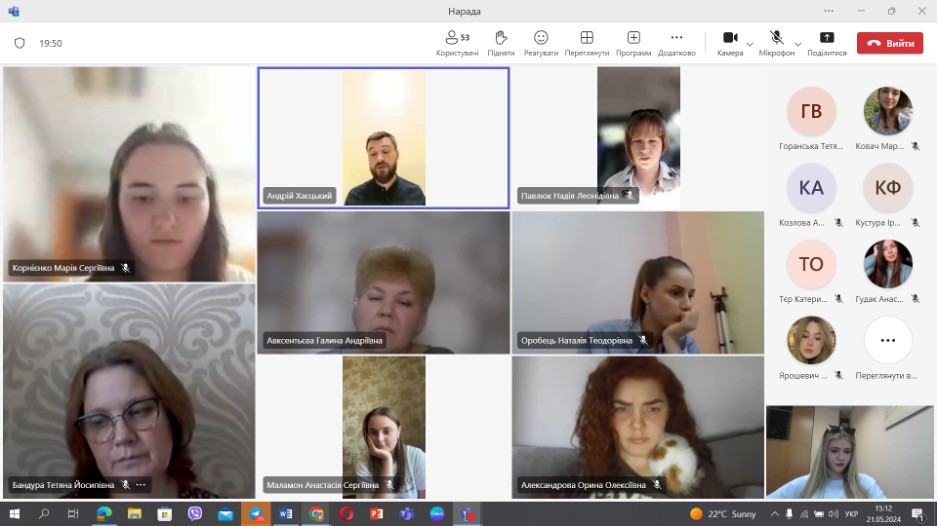Open volume control in tray

(x=833, y=514)
